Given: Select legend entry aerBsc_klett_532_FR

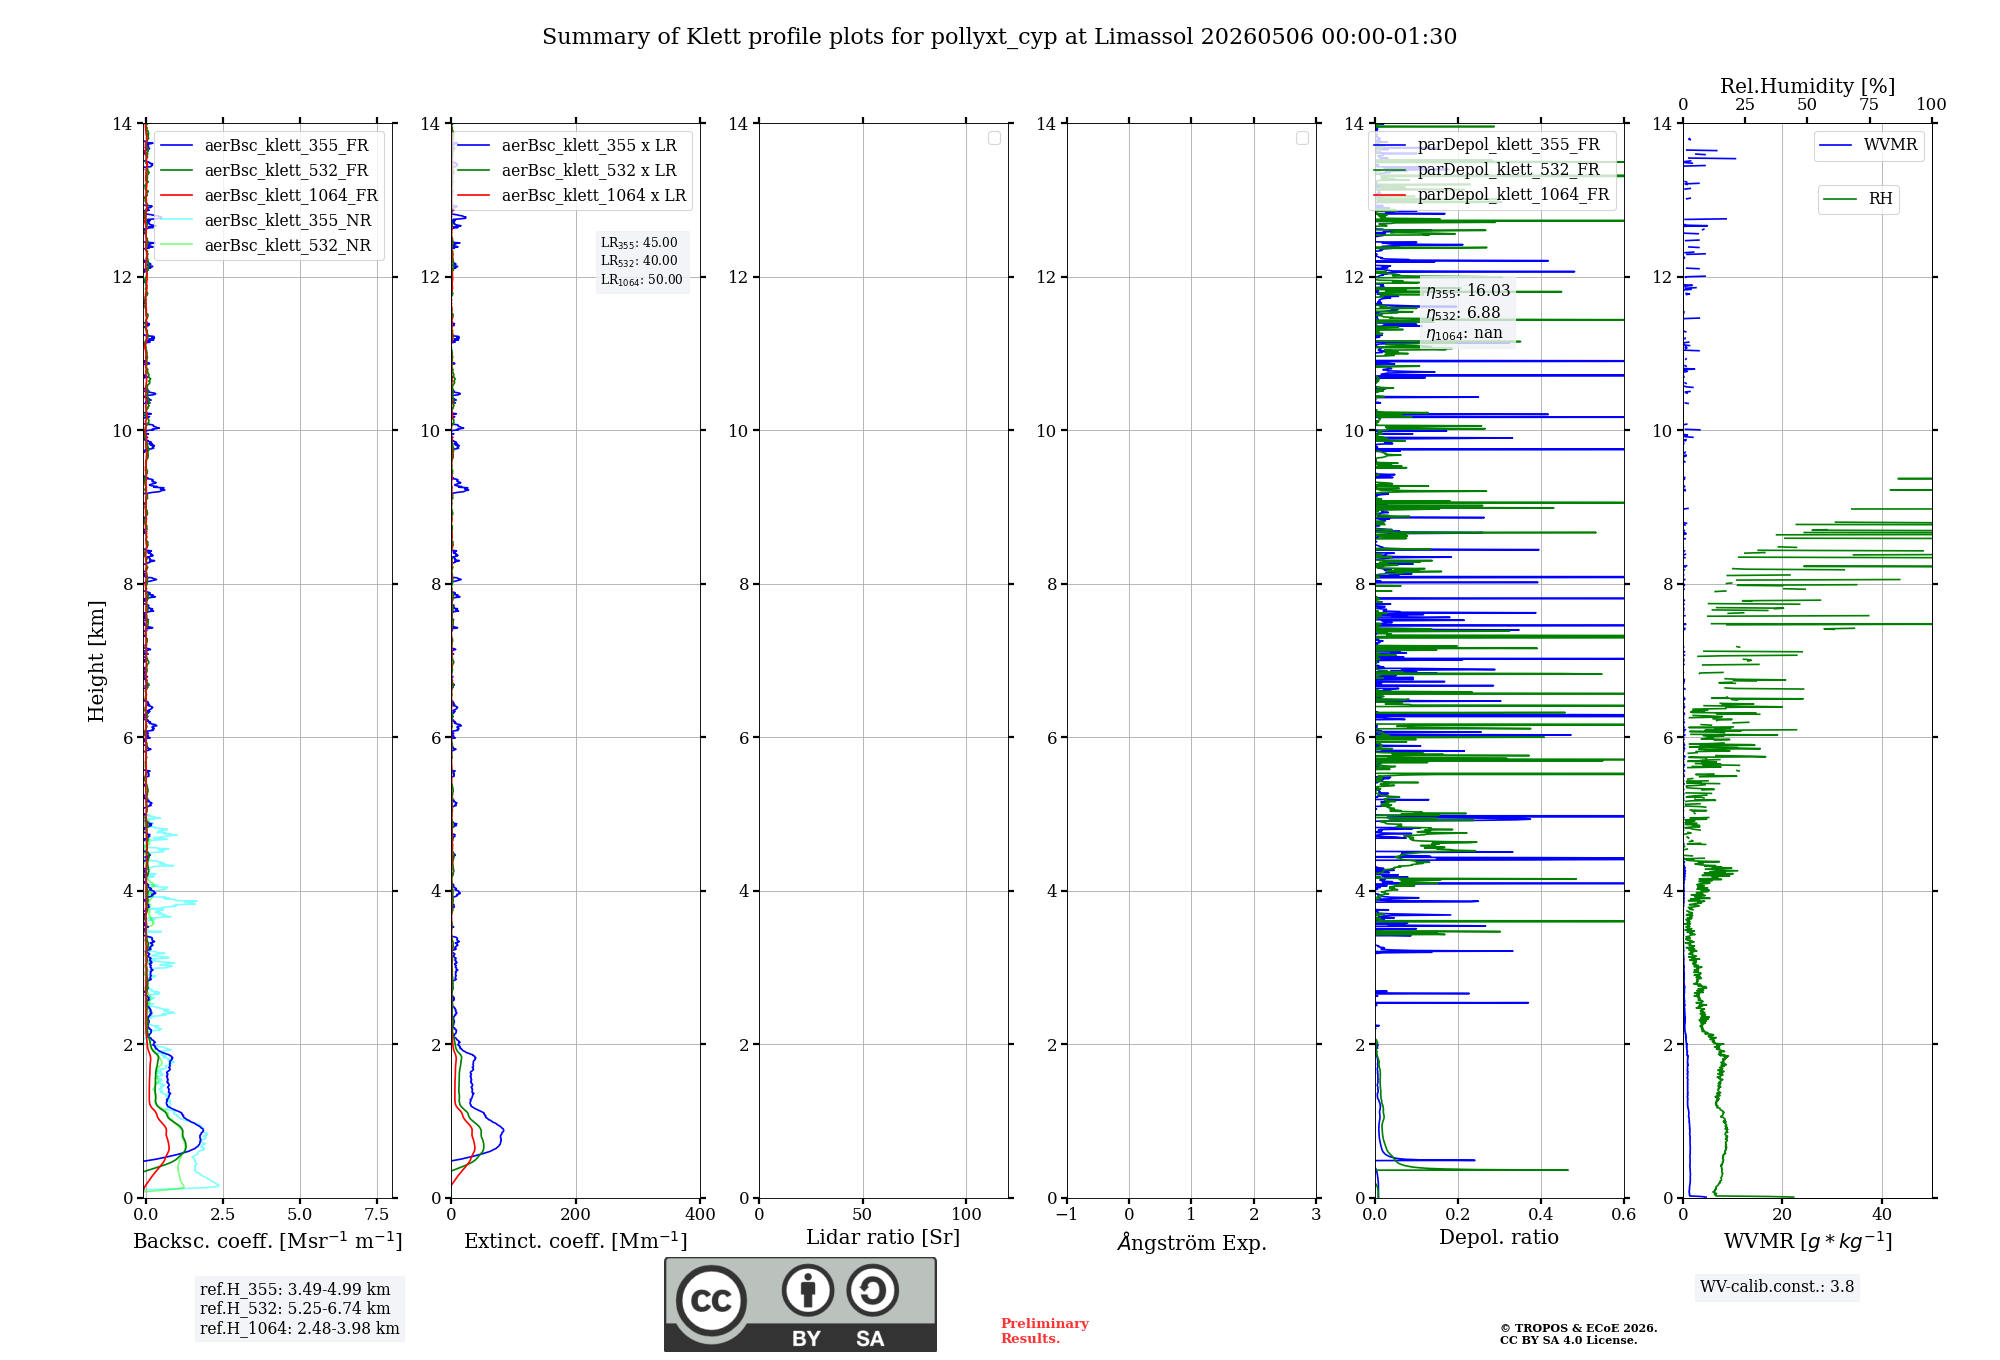Looking at the screenshot, I should click(268, 171).
